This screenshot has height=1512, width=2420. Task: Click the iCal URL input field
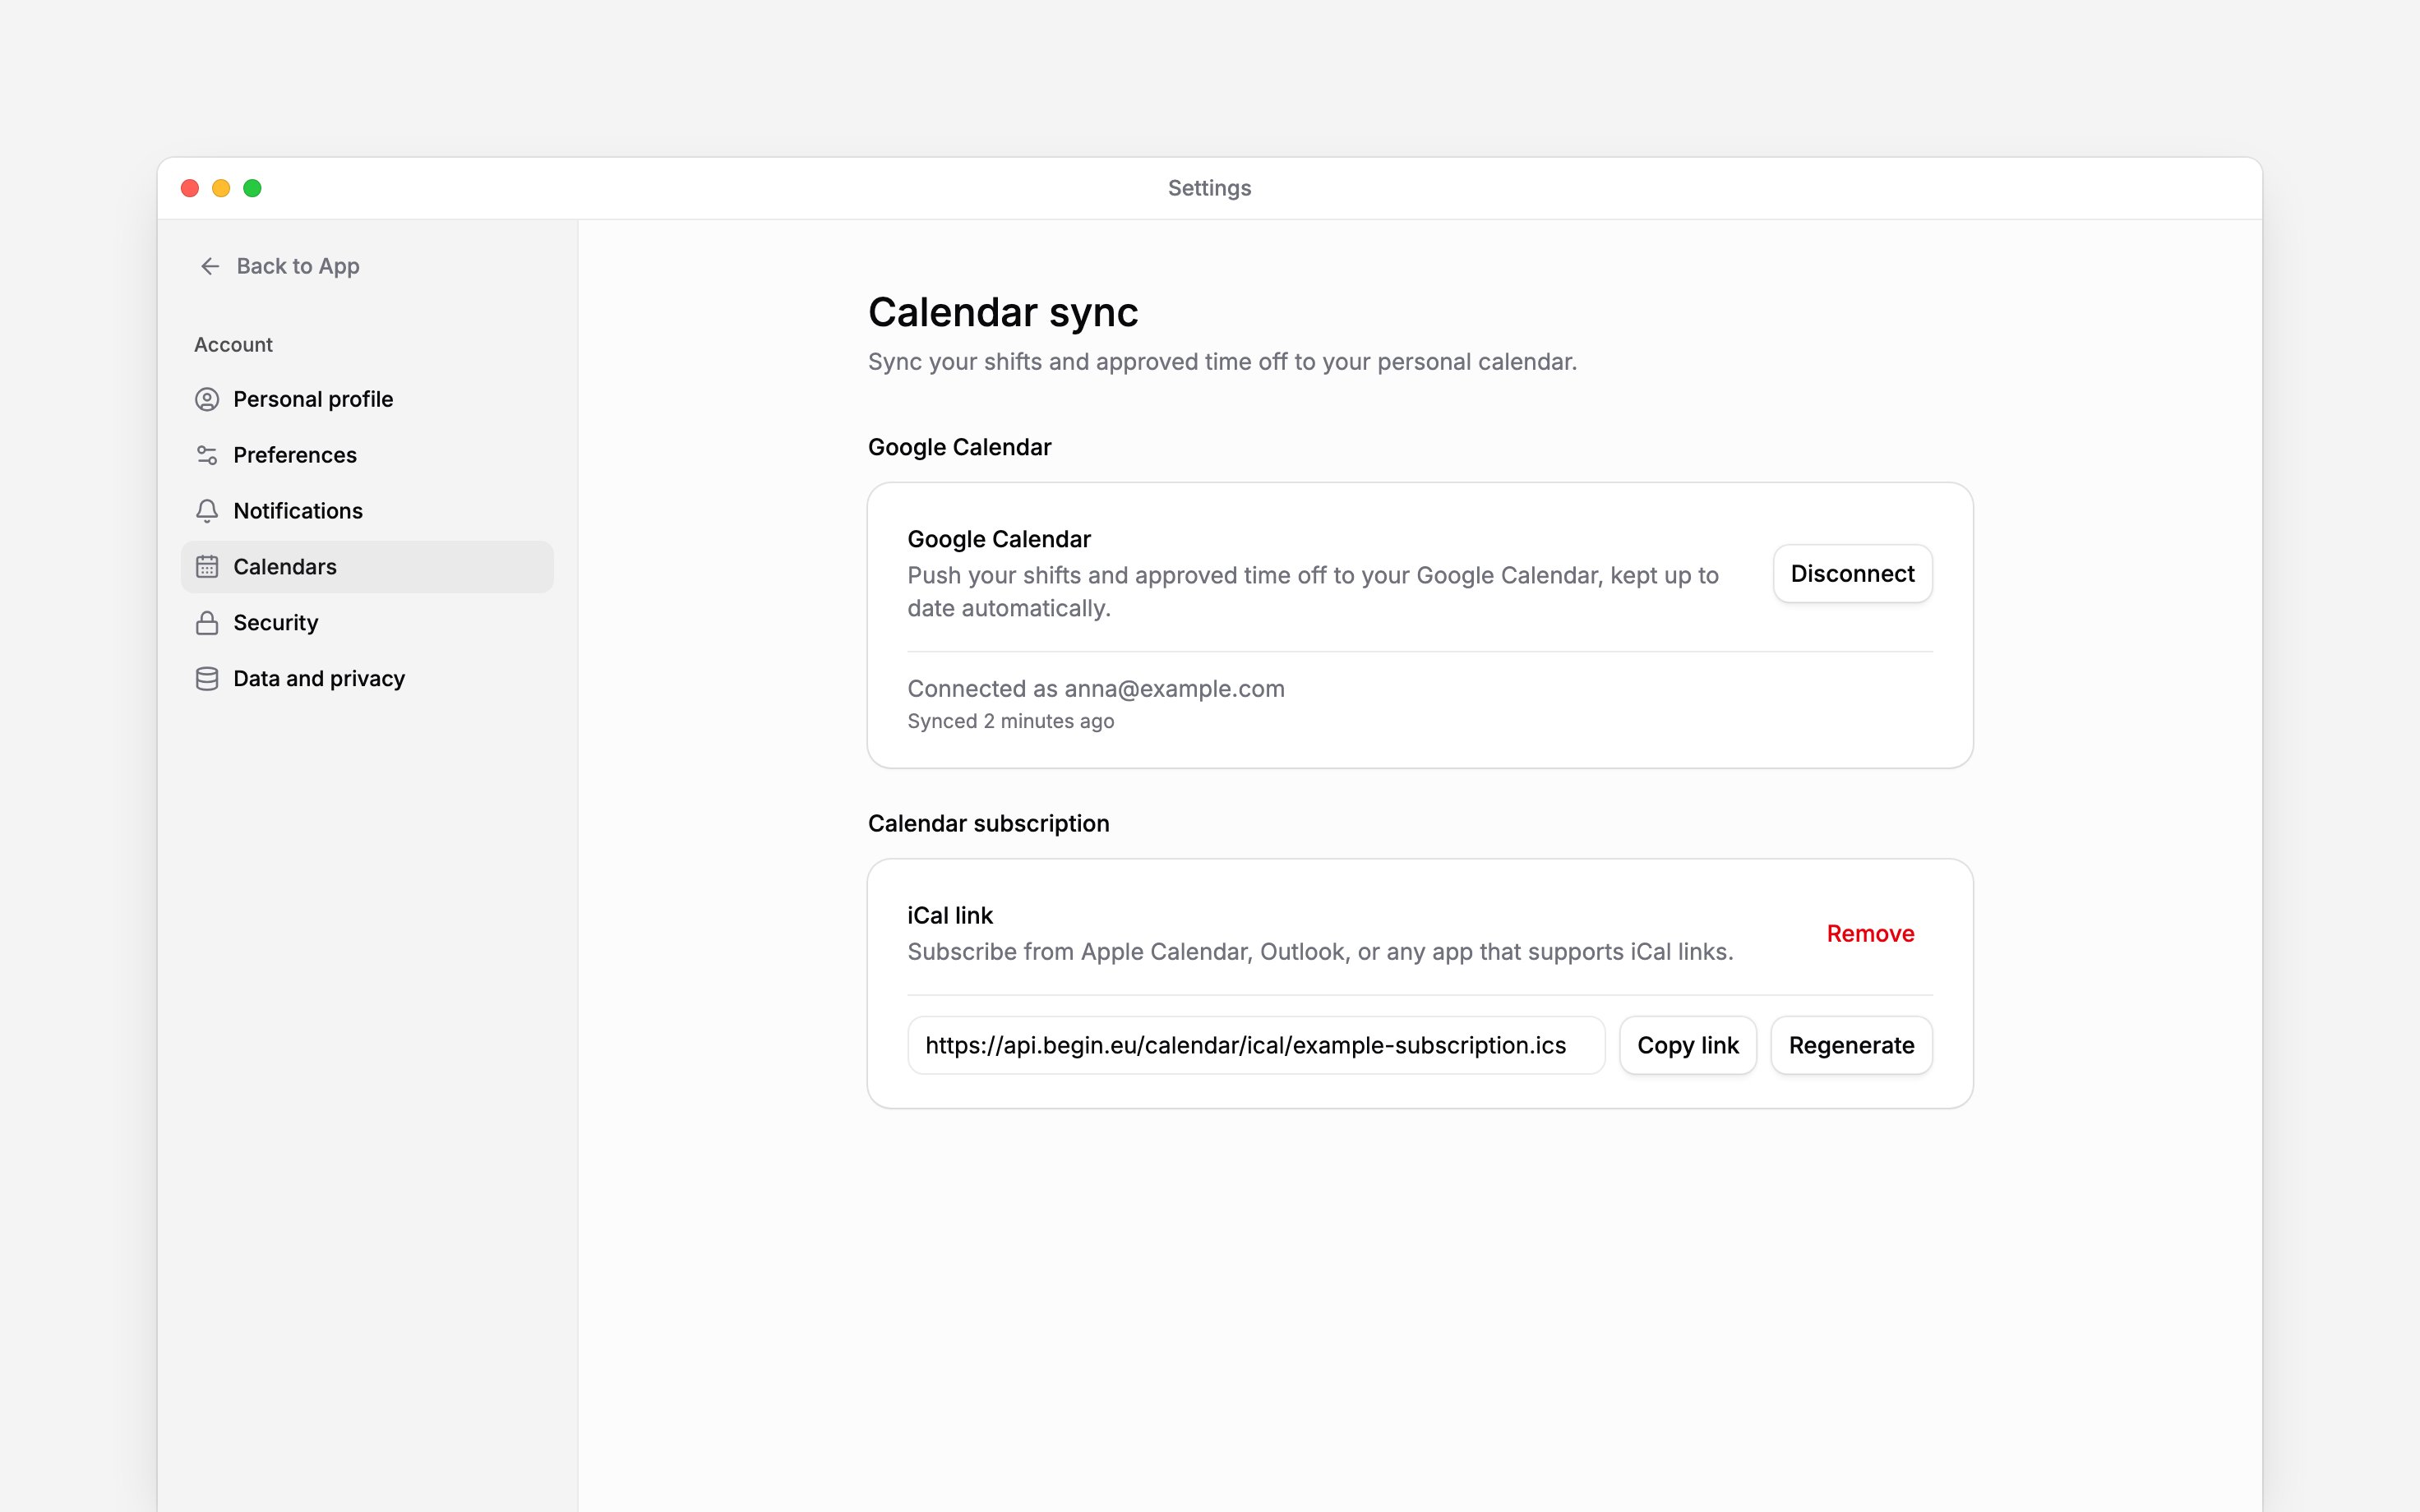1256,1045
